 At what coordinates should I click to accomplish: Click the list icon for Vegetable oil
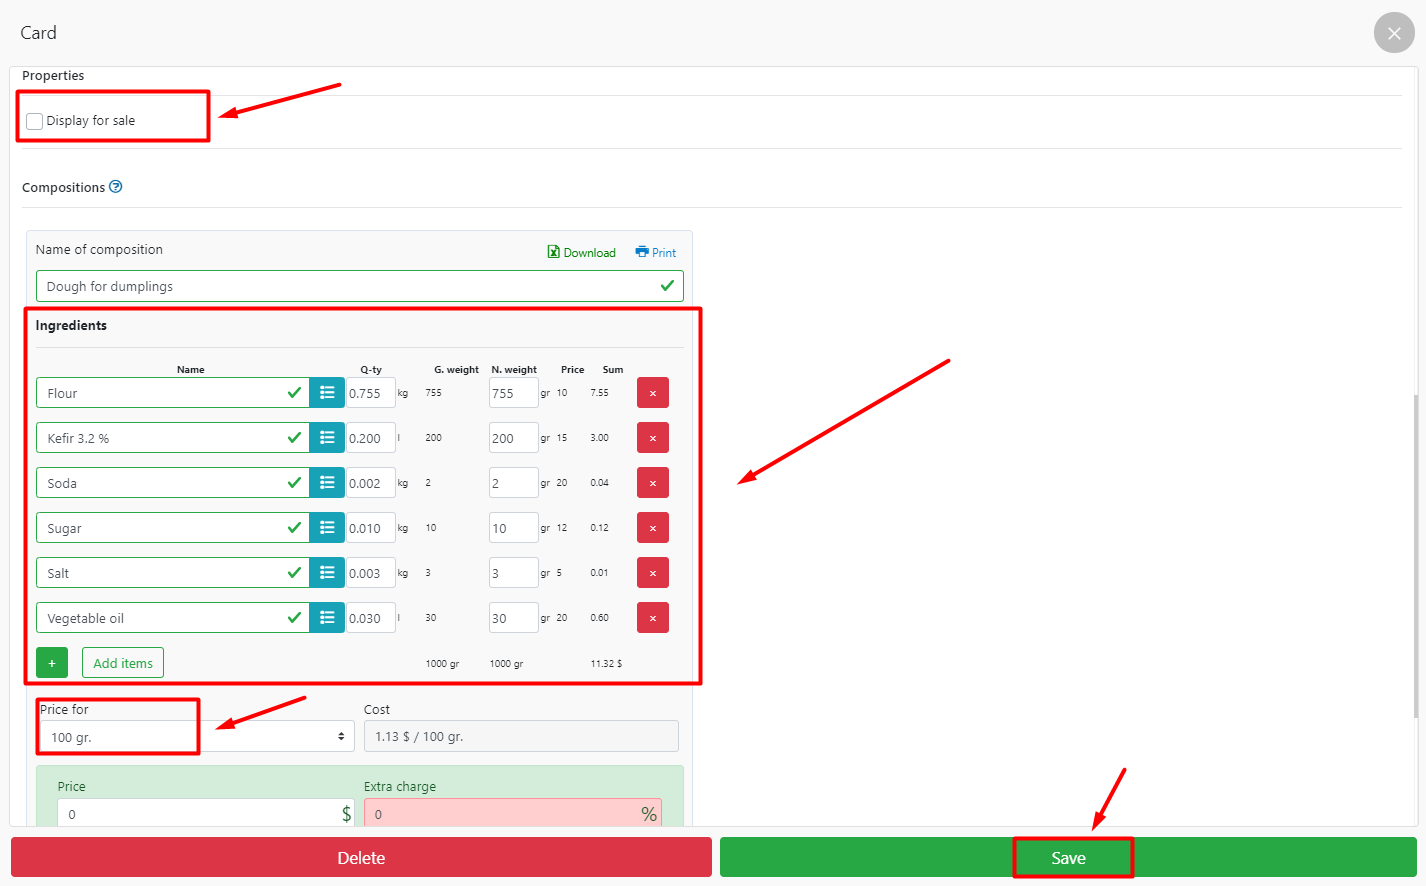tap(327, 618)
